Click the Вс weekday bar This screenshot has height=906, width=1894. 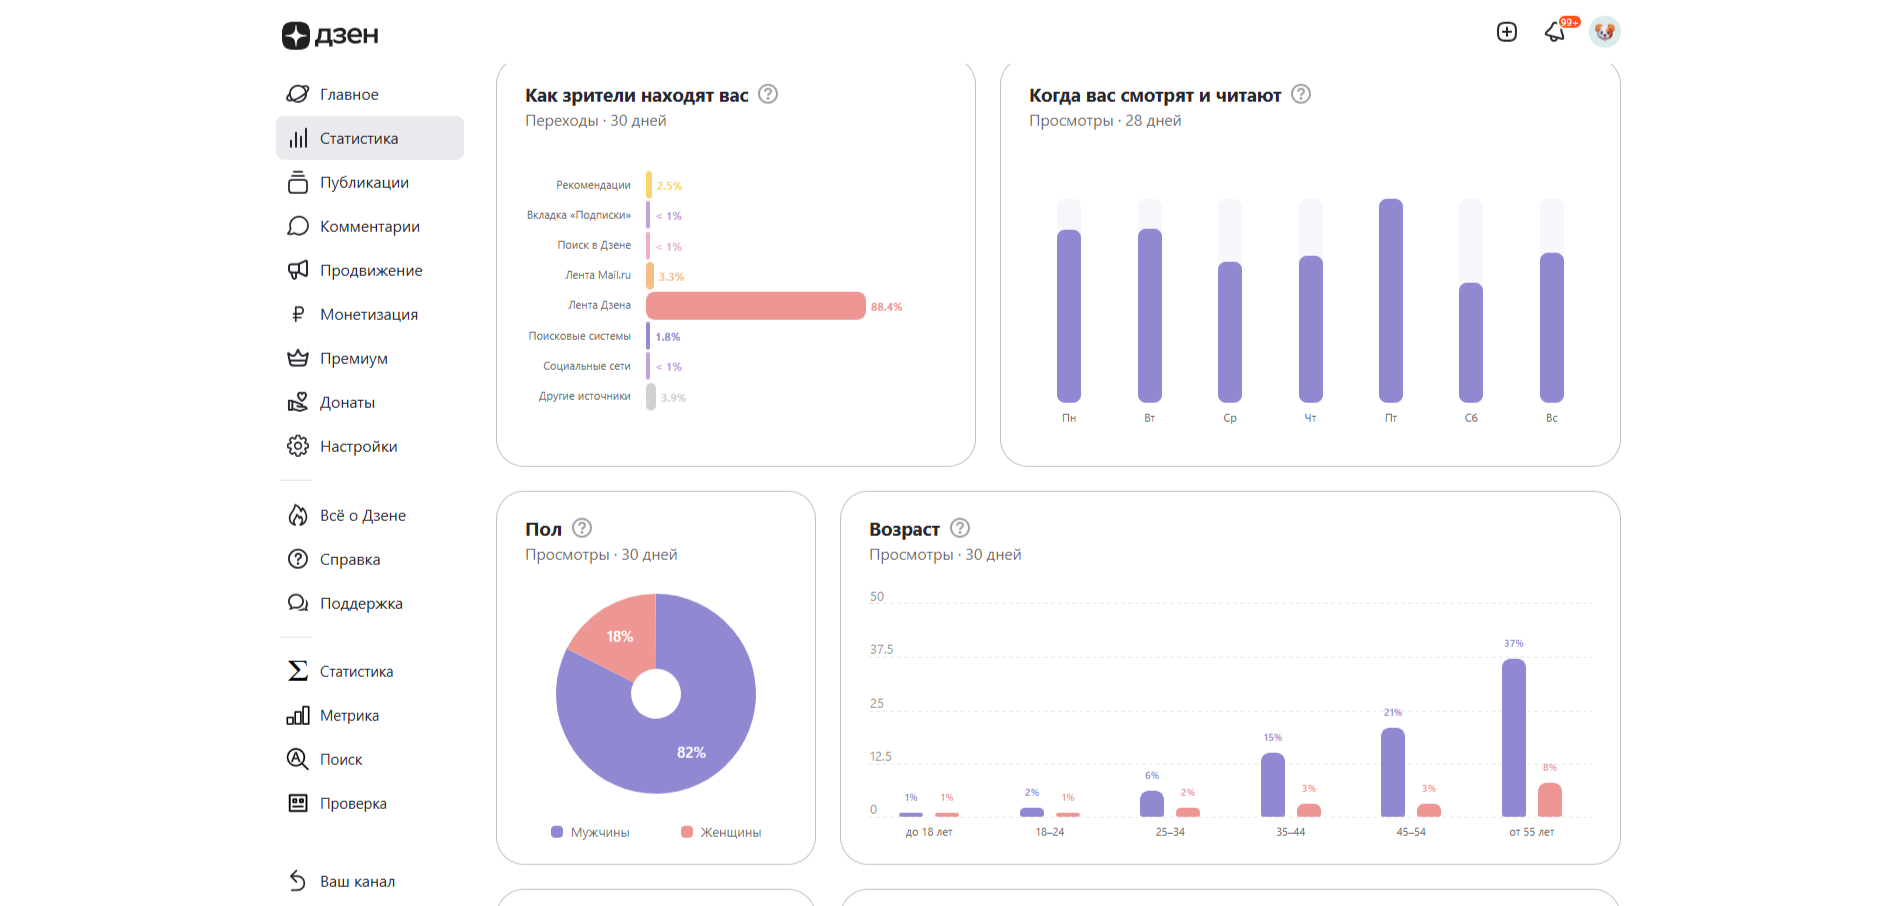coord(1552,328)
